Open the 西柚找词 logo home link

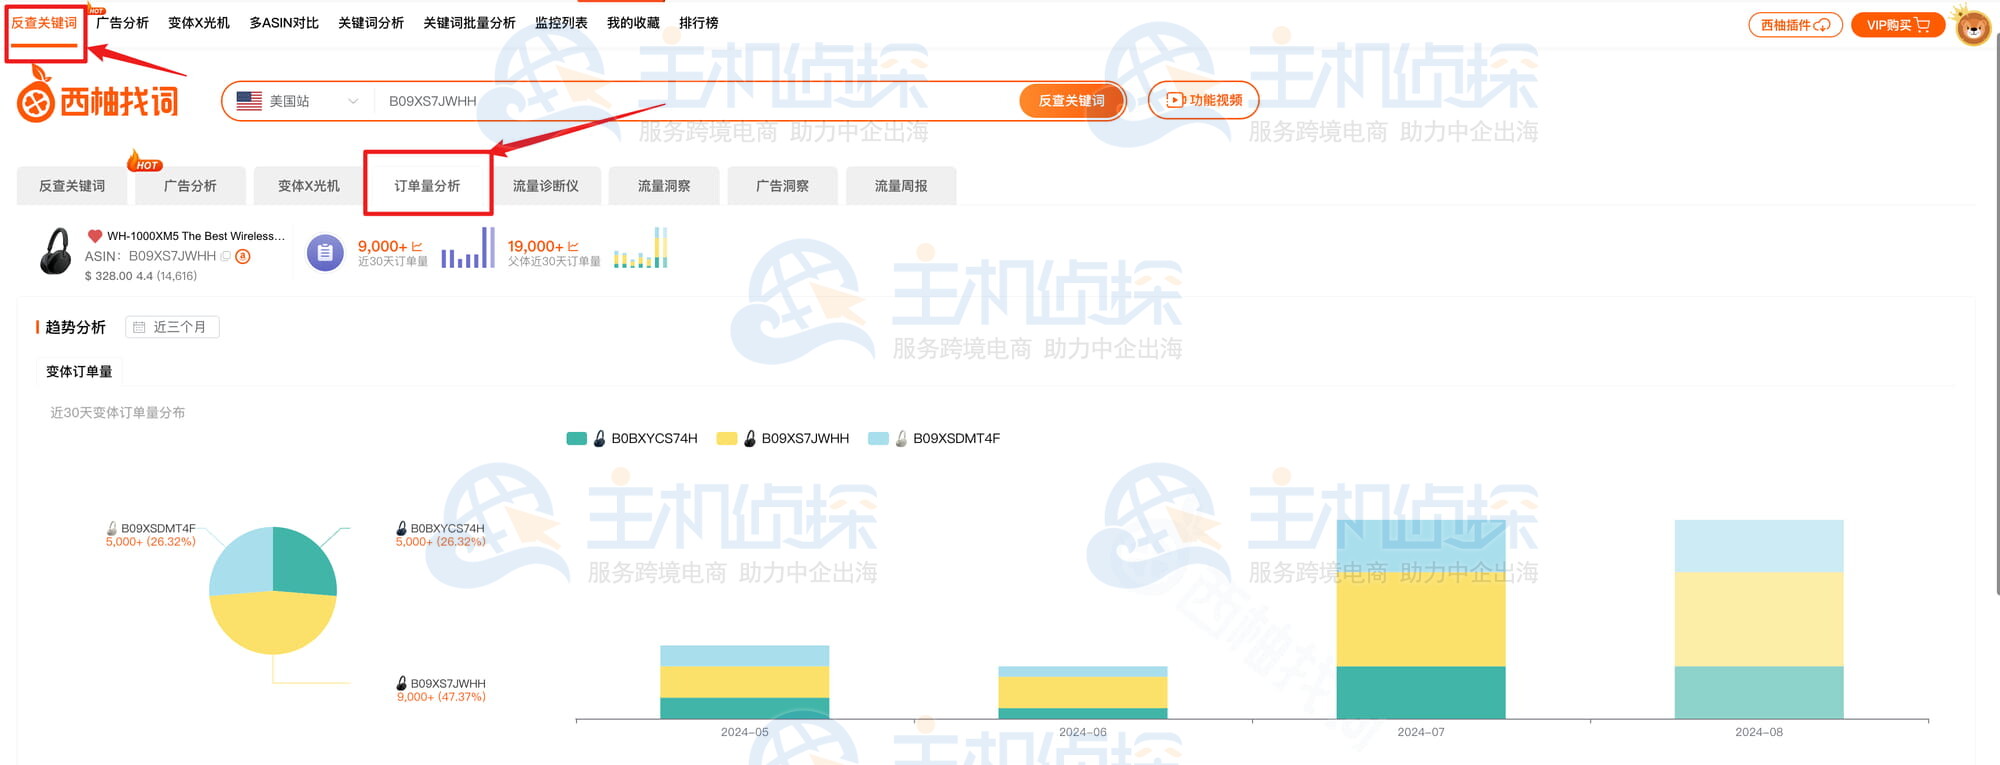(98, 97)
